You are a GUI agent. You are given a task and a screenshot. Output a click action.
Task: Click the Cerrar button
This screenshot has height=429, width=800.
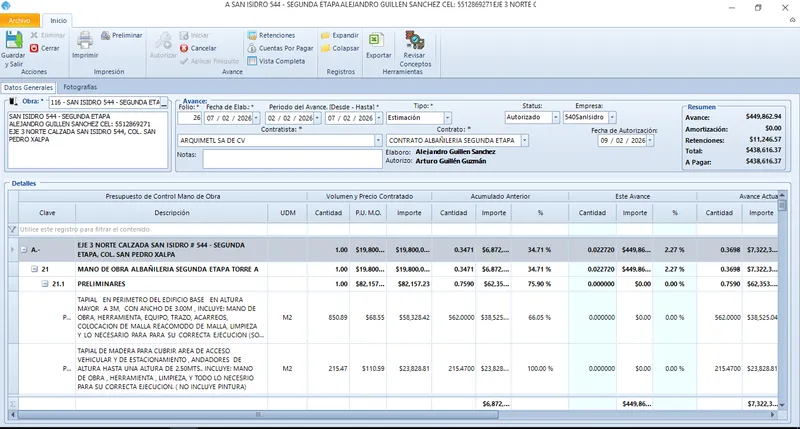point(44,48)
